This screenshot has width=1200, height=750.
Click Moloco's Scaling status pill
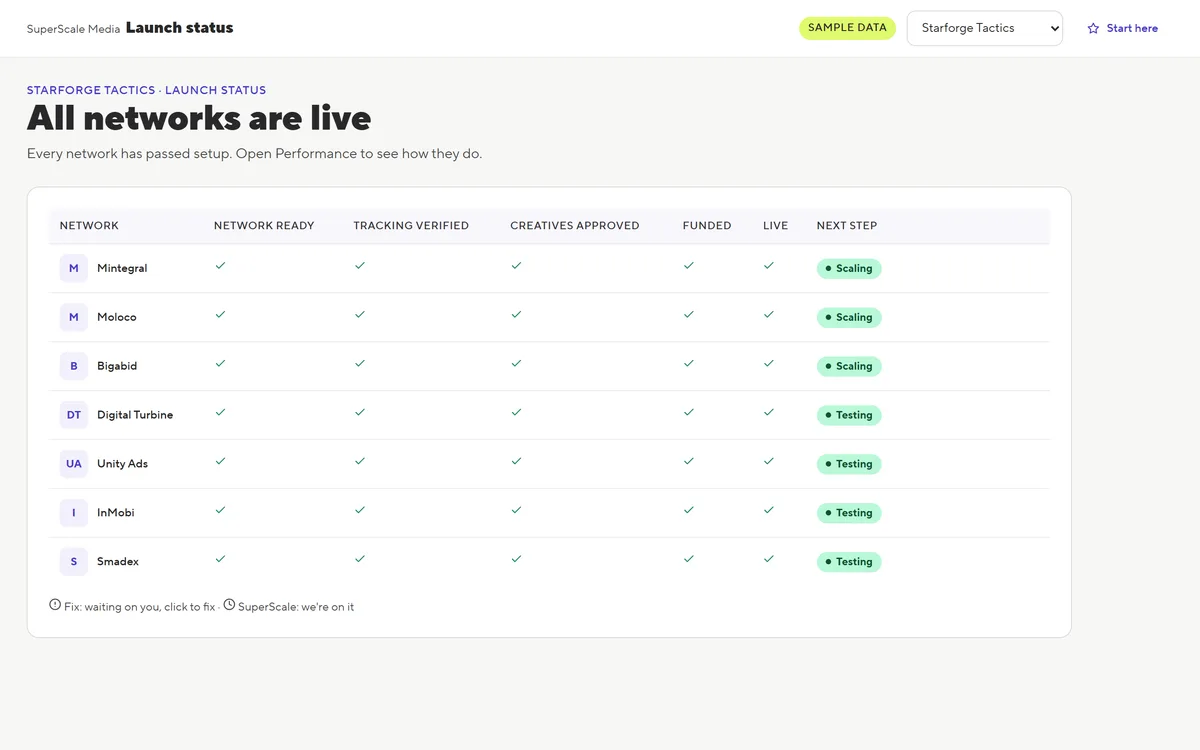click(x=849, y=317)
